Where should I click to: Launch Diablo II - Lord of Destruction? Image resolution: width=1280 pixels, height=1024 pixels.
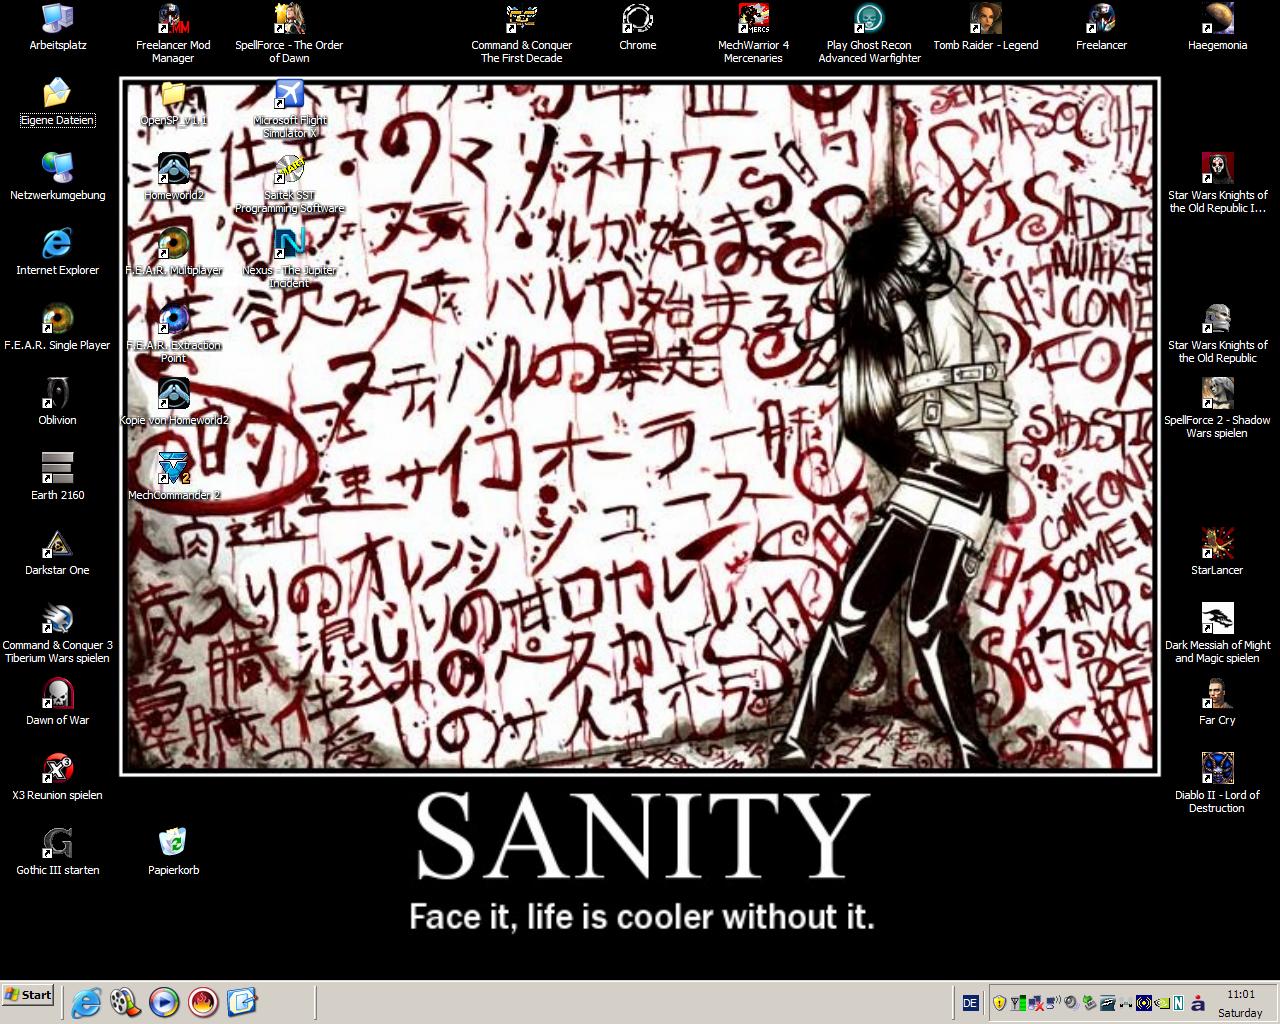tap(1217, 769)
